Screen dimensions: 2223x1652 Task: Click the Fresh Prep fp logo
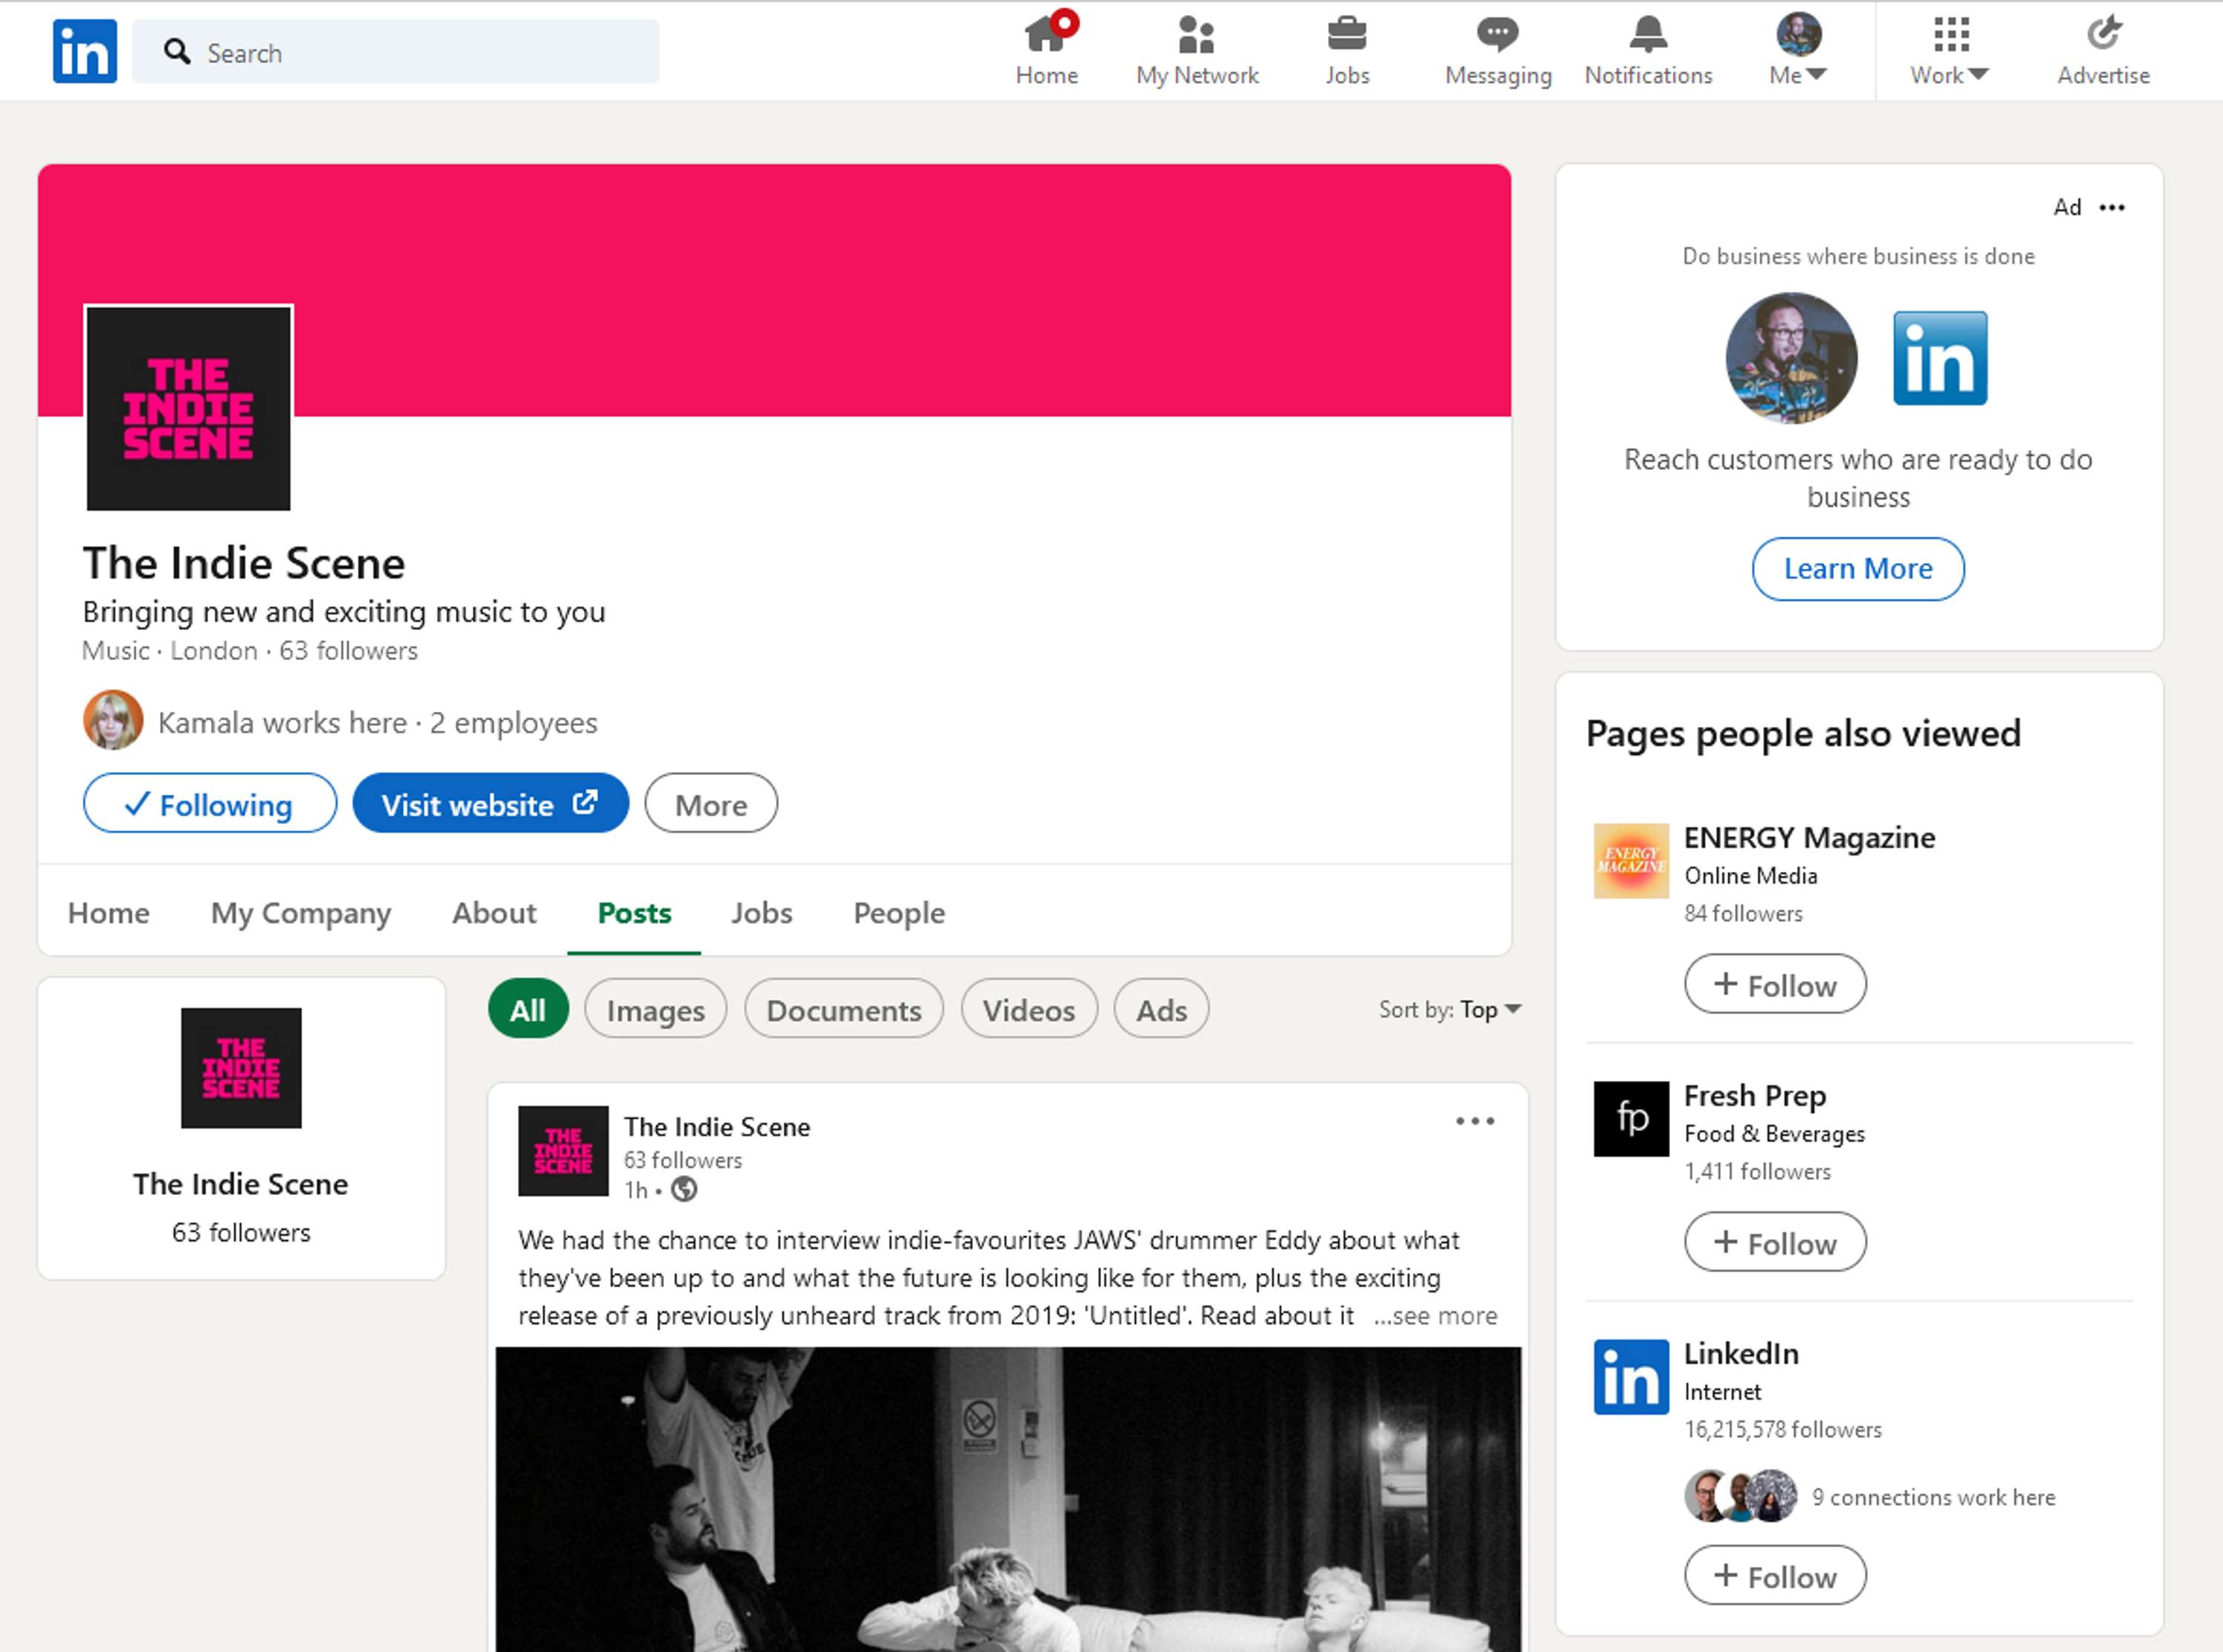click(x=1631, y=1118)
